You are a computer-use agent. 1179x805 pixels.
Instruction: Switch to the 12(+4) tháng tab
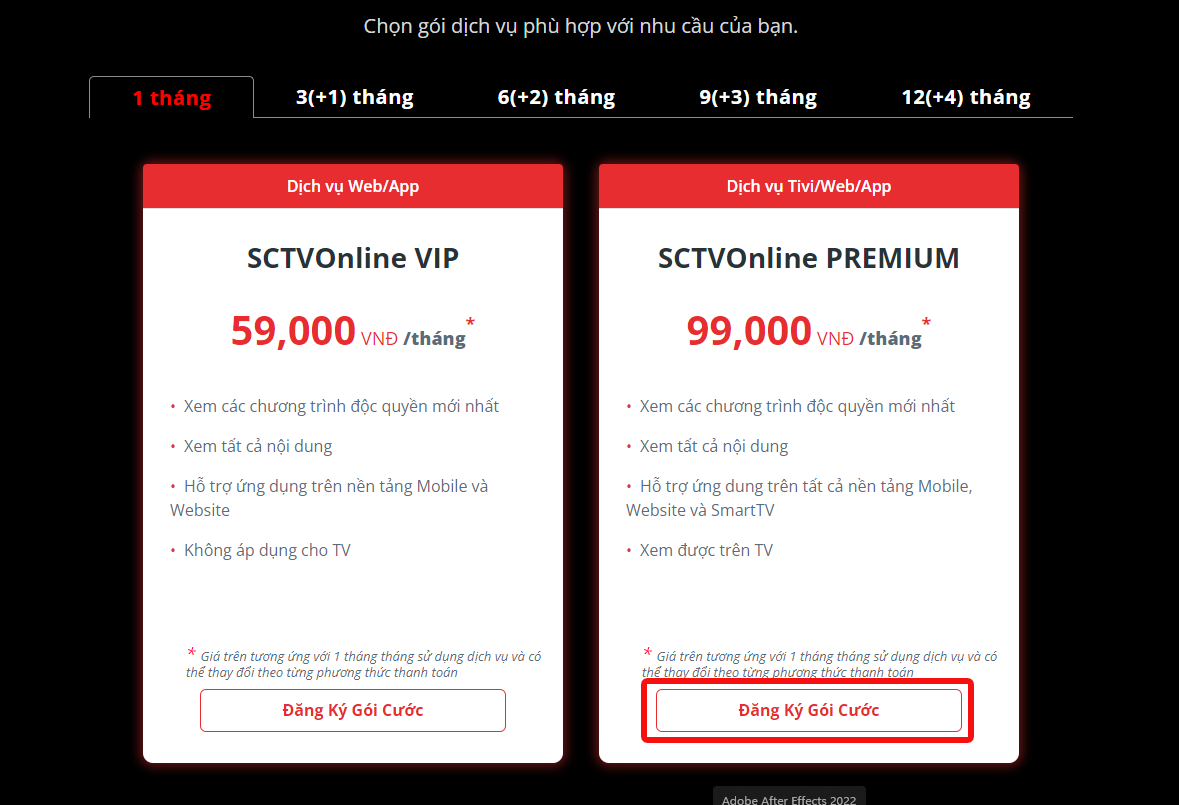(x=966, y=98)
